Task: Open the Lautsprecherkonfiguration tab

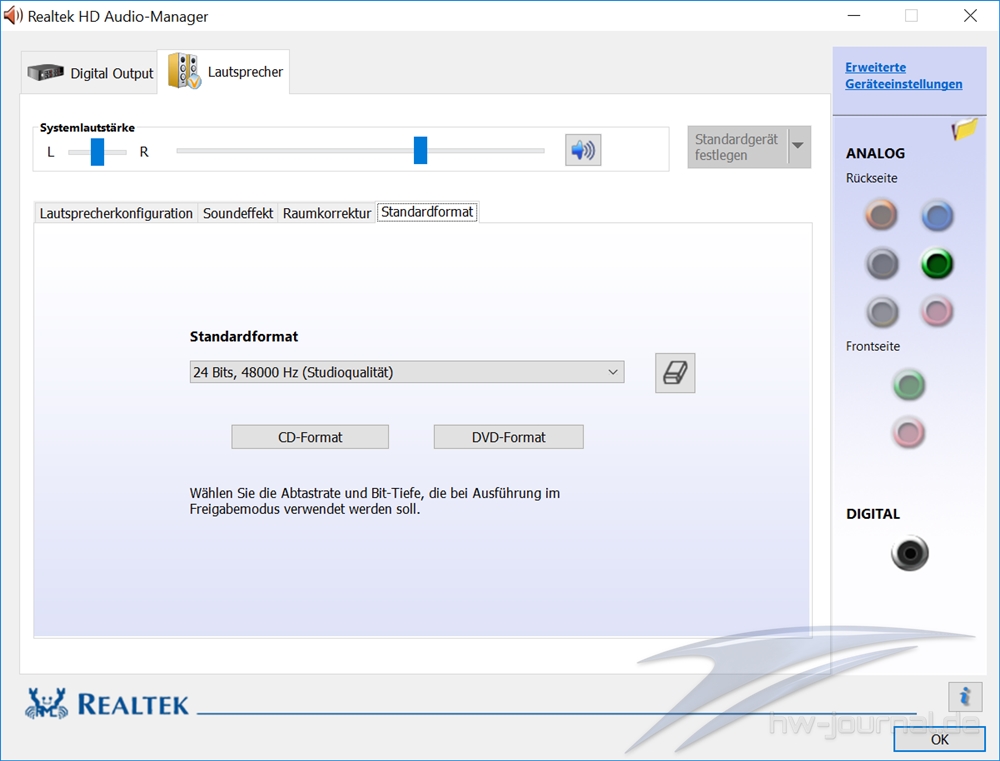Action: click(116, 213)
